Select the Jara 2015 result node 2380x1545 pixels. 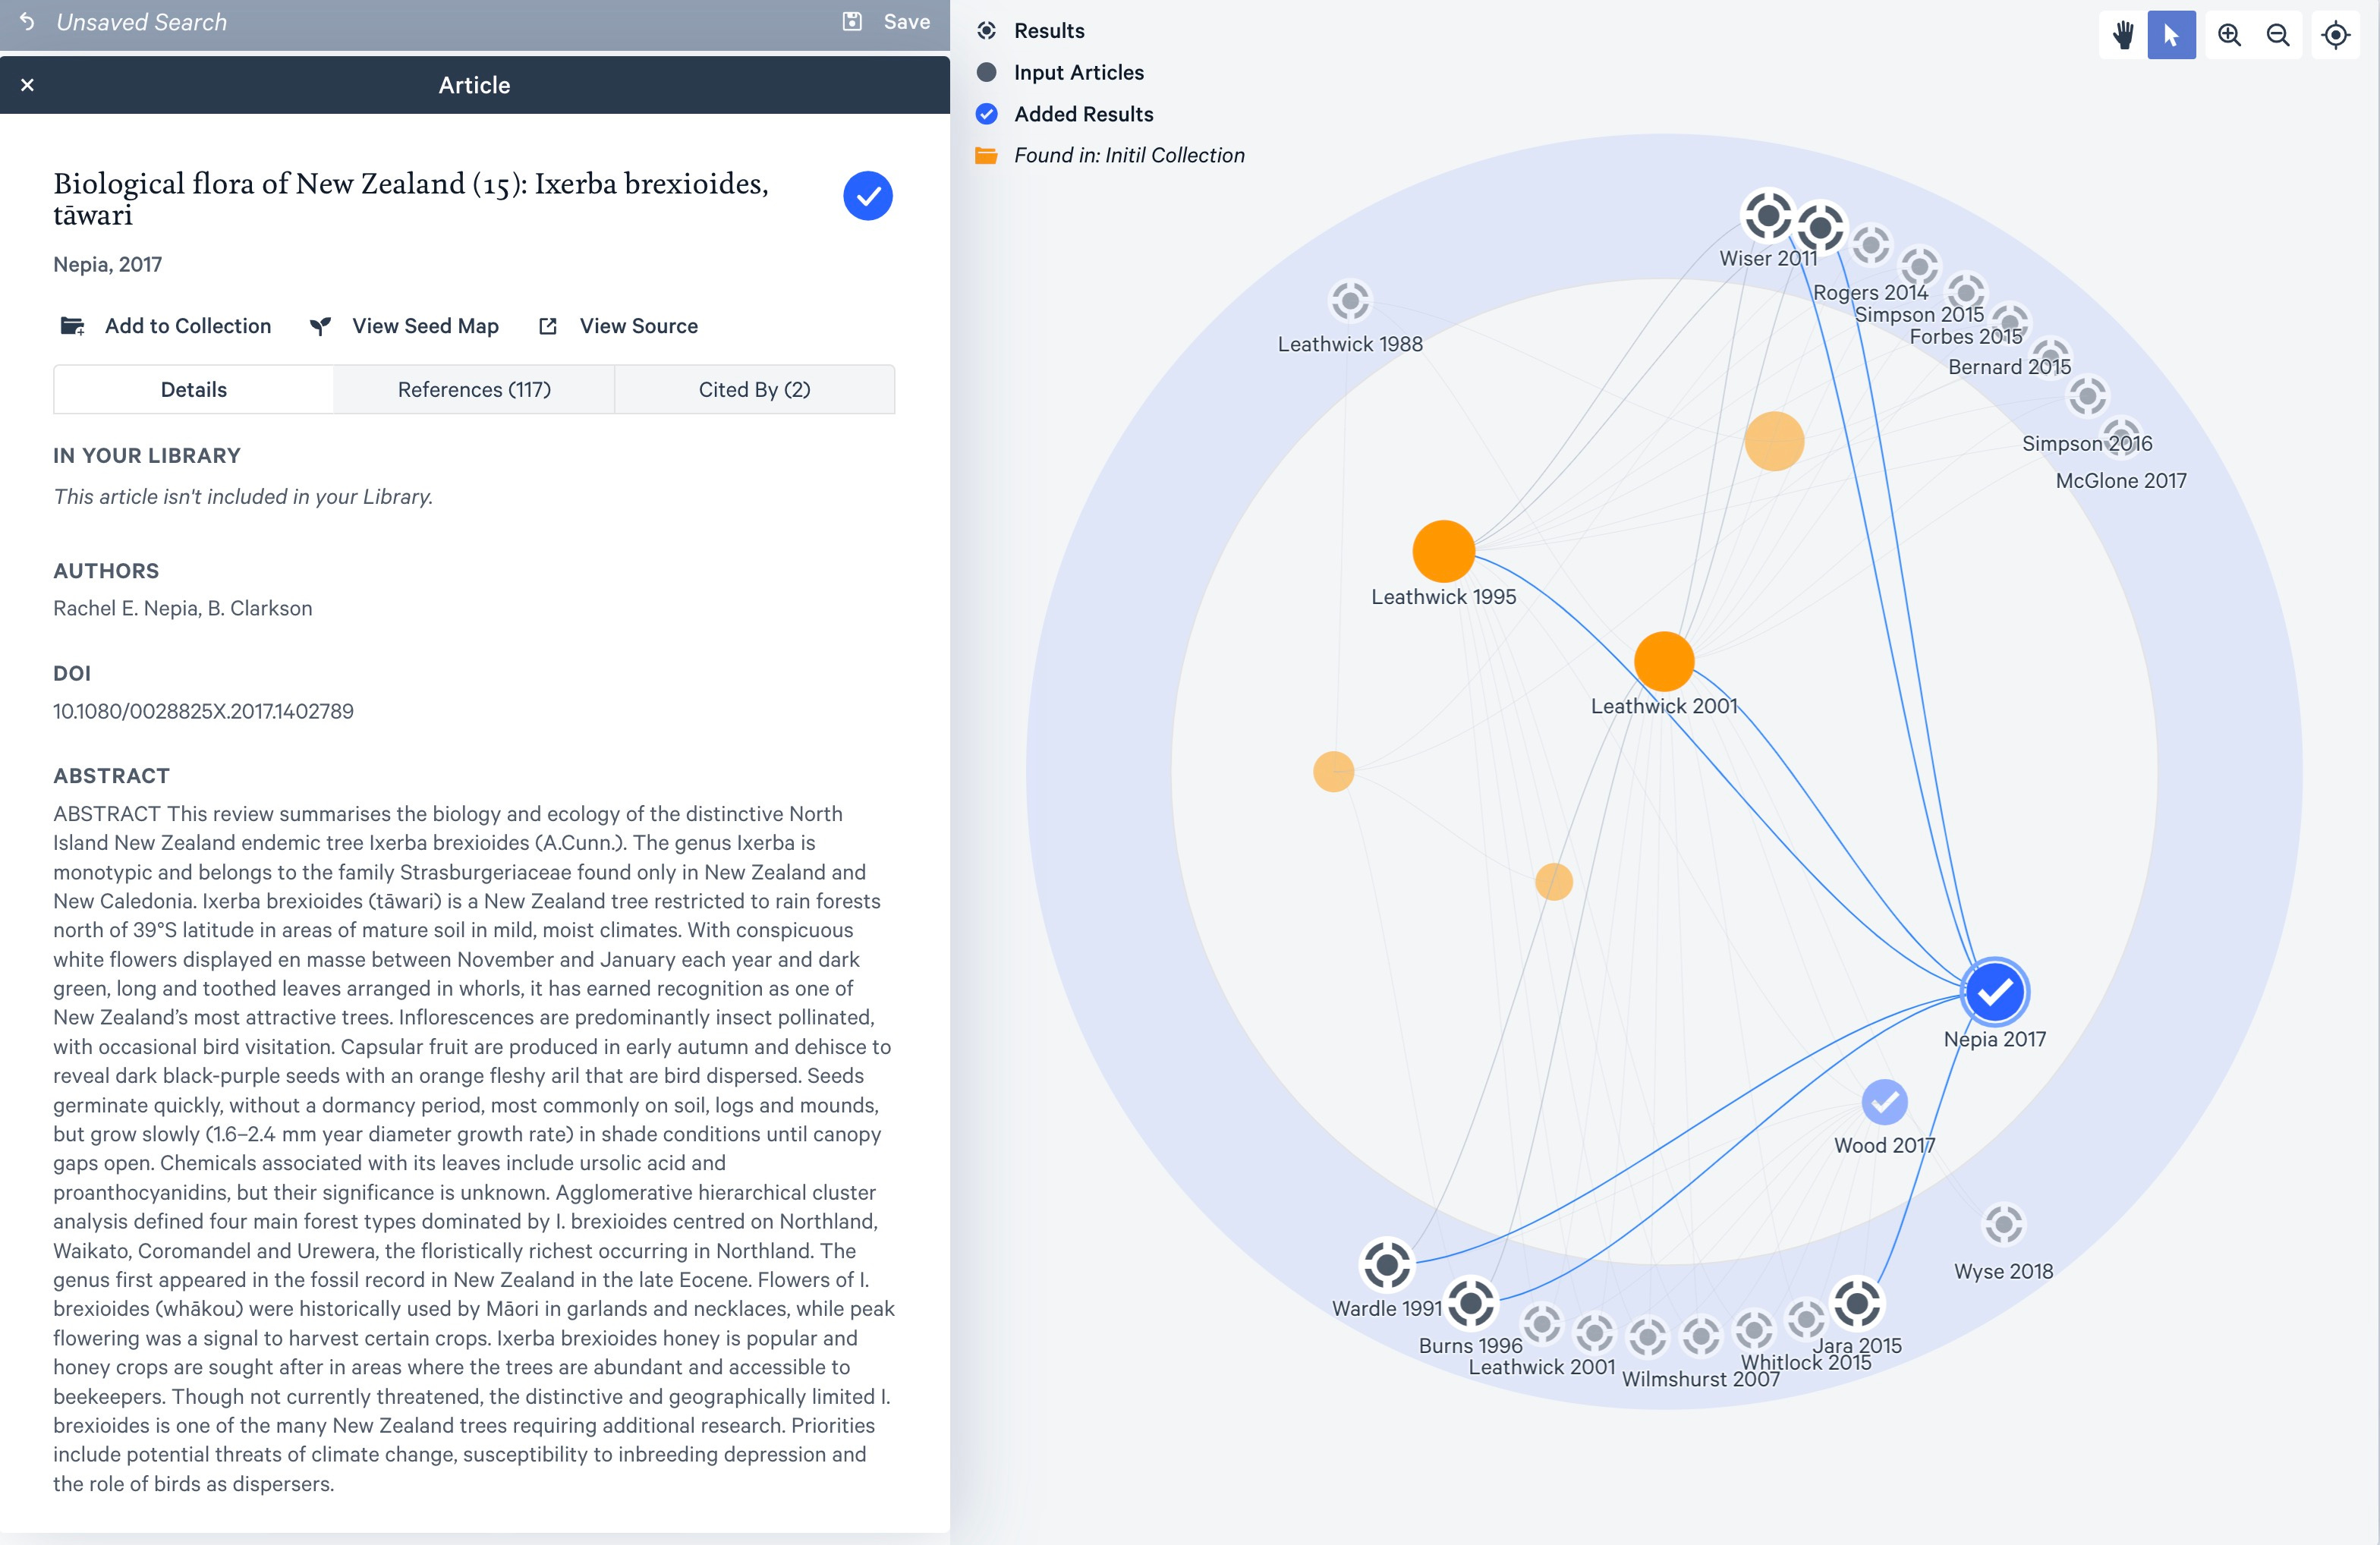[x=1857, y=1303]
